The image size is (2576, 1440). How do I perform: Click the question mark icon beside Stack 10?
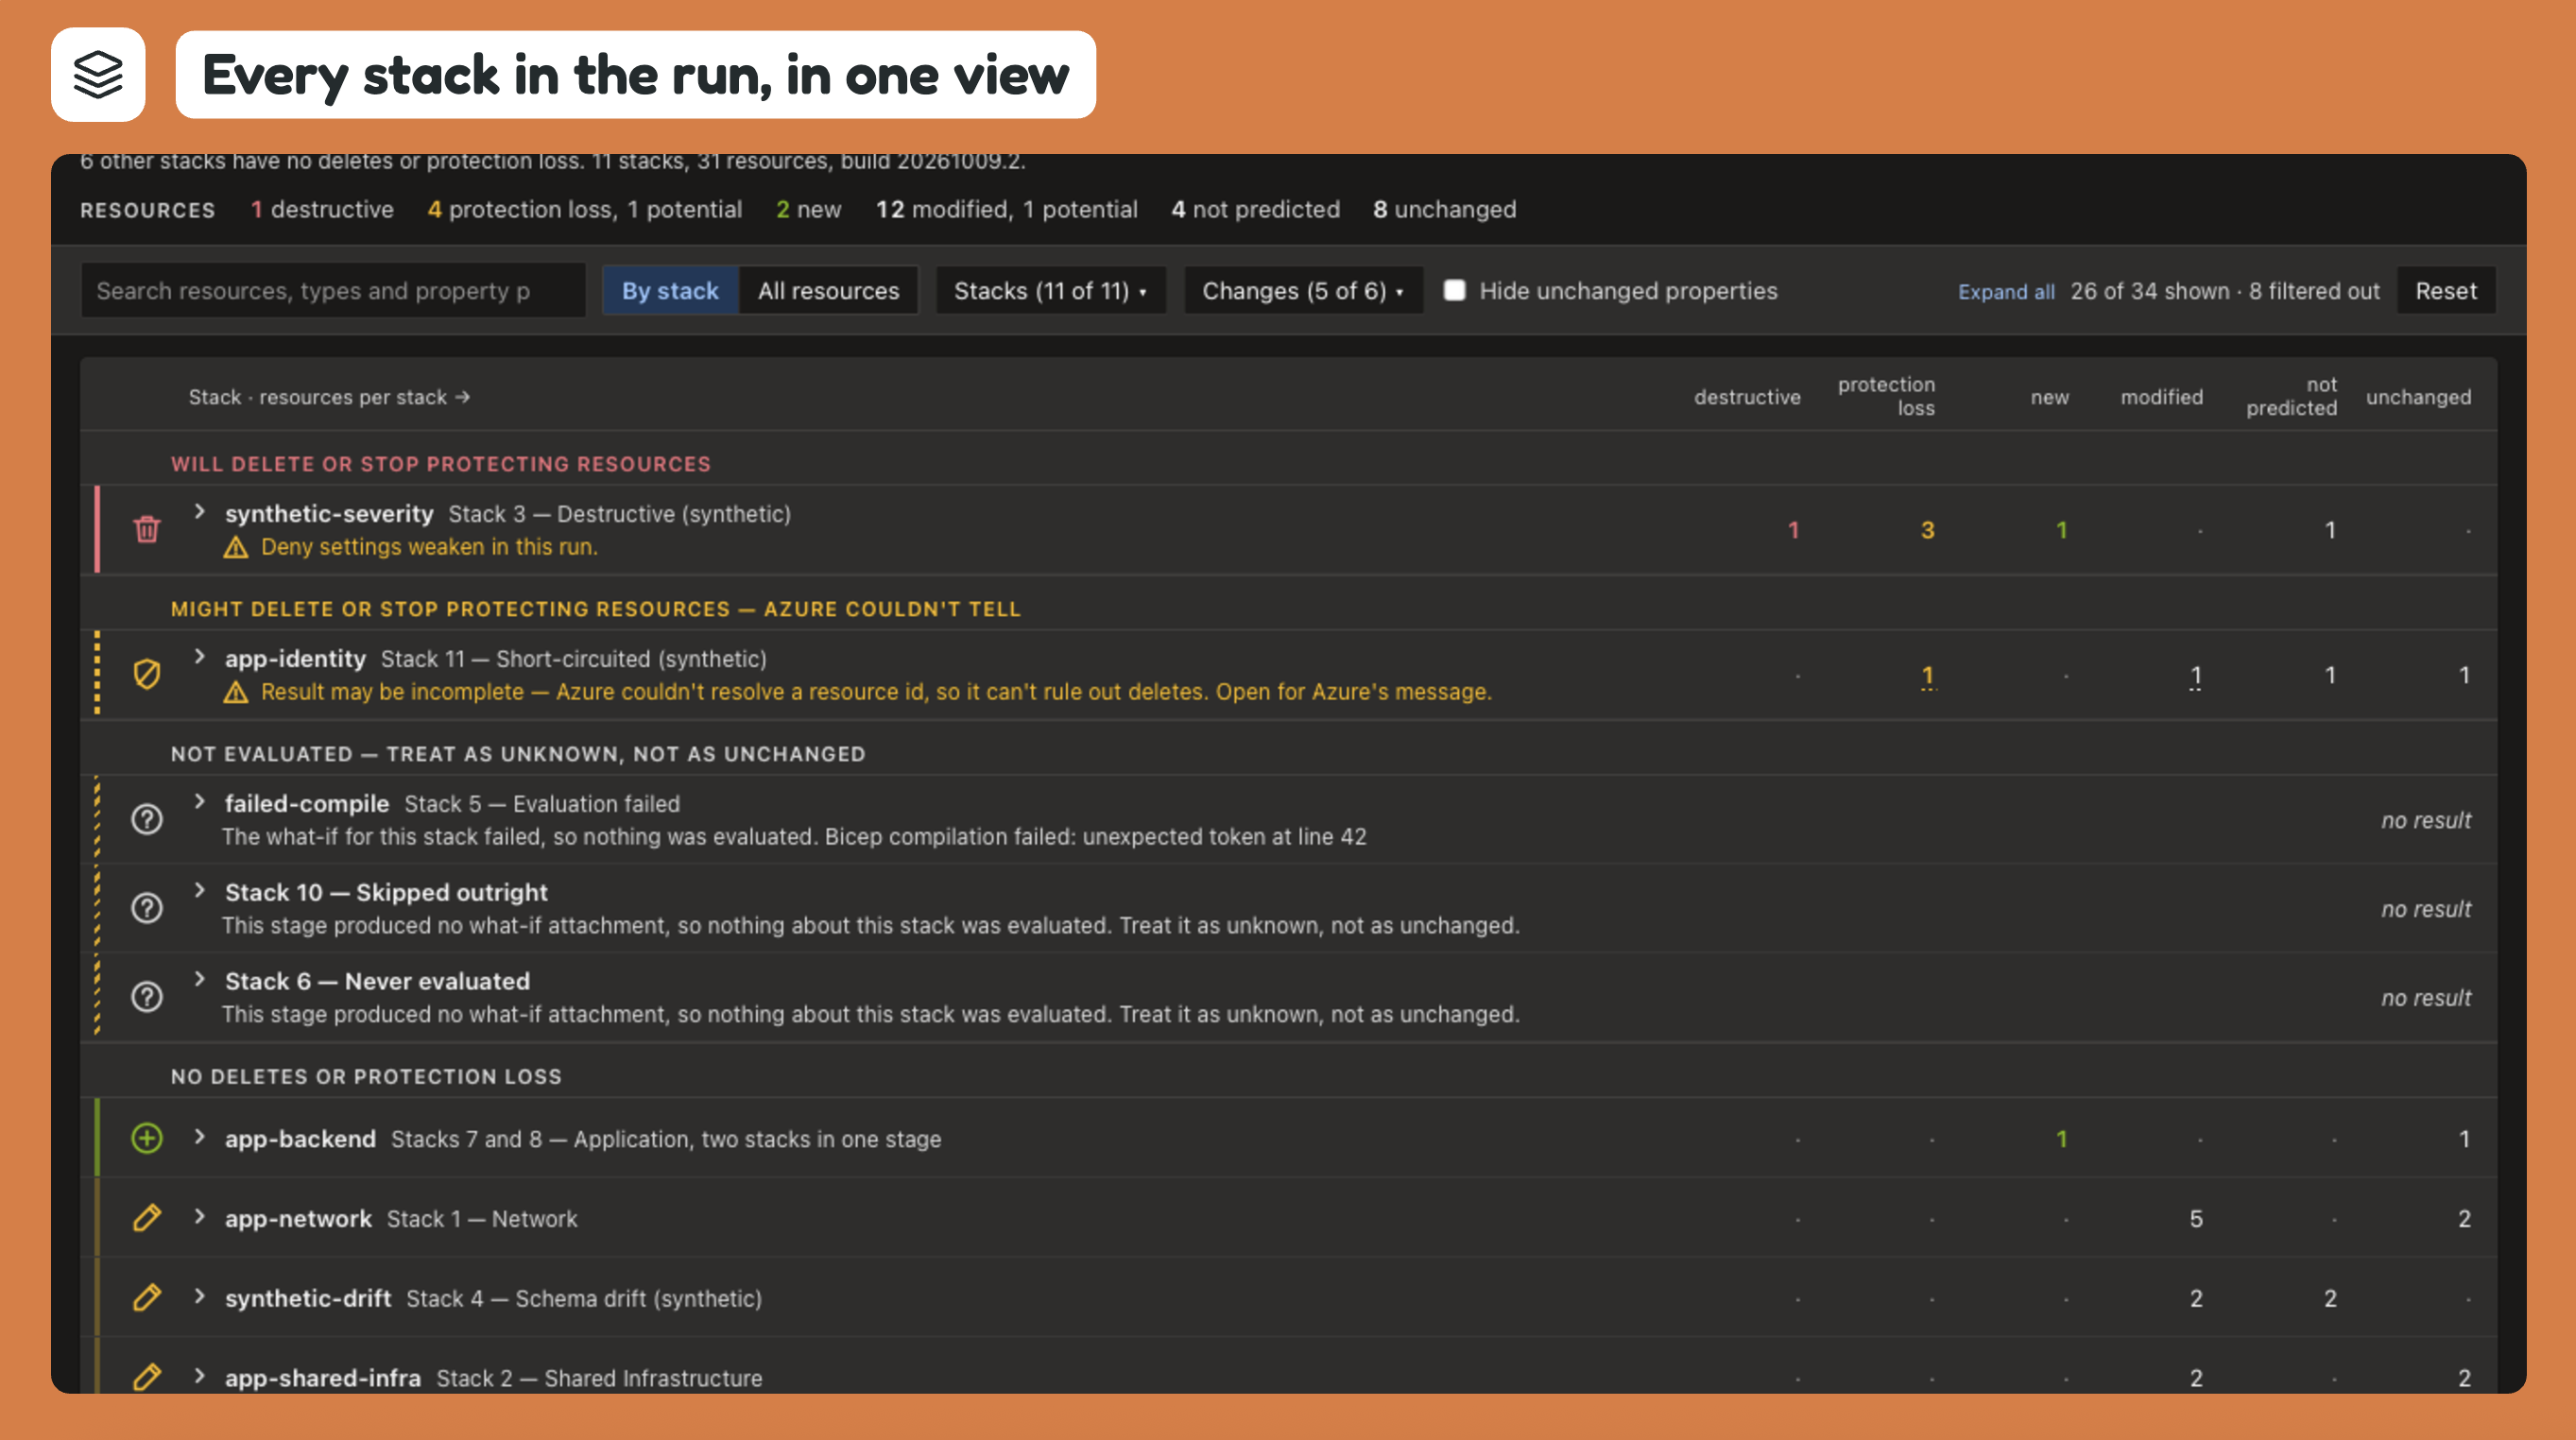click(x=147, y=908)
